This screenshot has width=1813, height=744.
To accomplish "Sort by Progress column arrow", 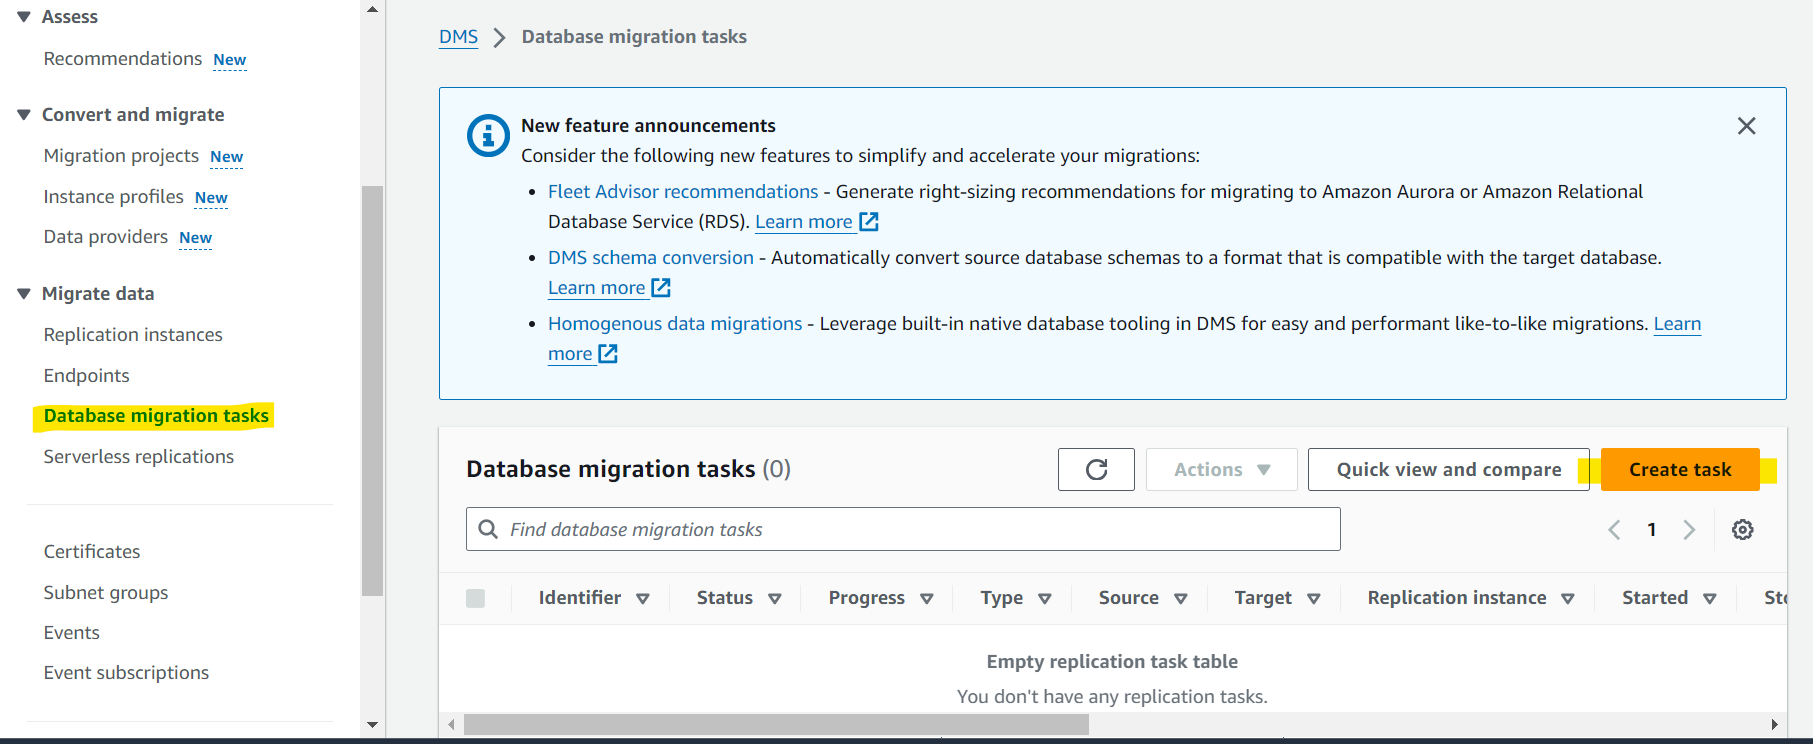I will (927, 599).
